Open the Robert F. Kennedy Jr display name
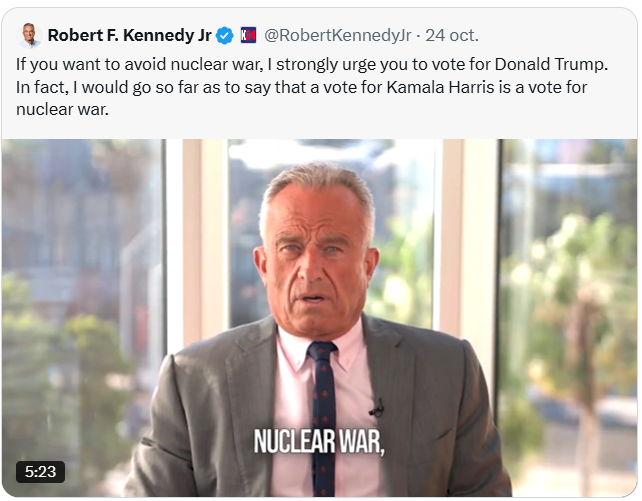The height and width of the screenshot is (501, 642). [129, 35]
